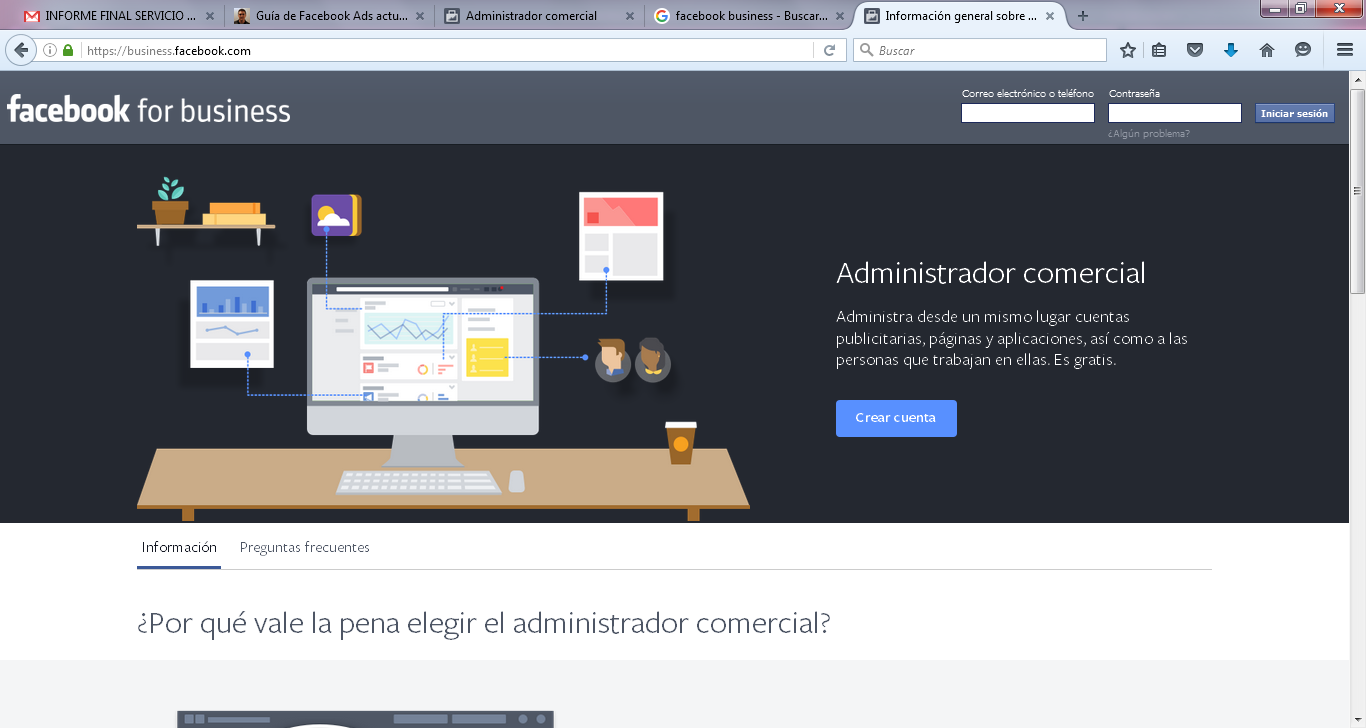Open the downloads arrow icon
The height and width of the screenshot is (728, 1366).
1231,50
